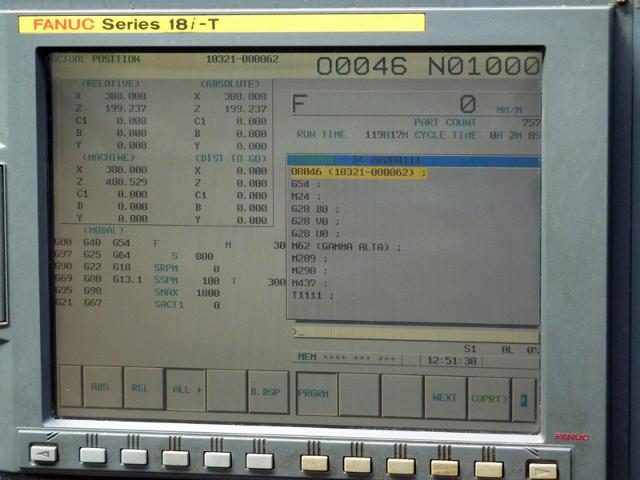Push the physical key below ABS softkey
This screenshot has width=640, height=480.
click(x=93, y=456)
